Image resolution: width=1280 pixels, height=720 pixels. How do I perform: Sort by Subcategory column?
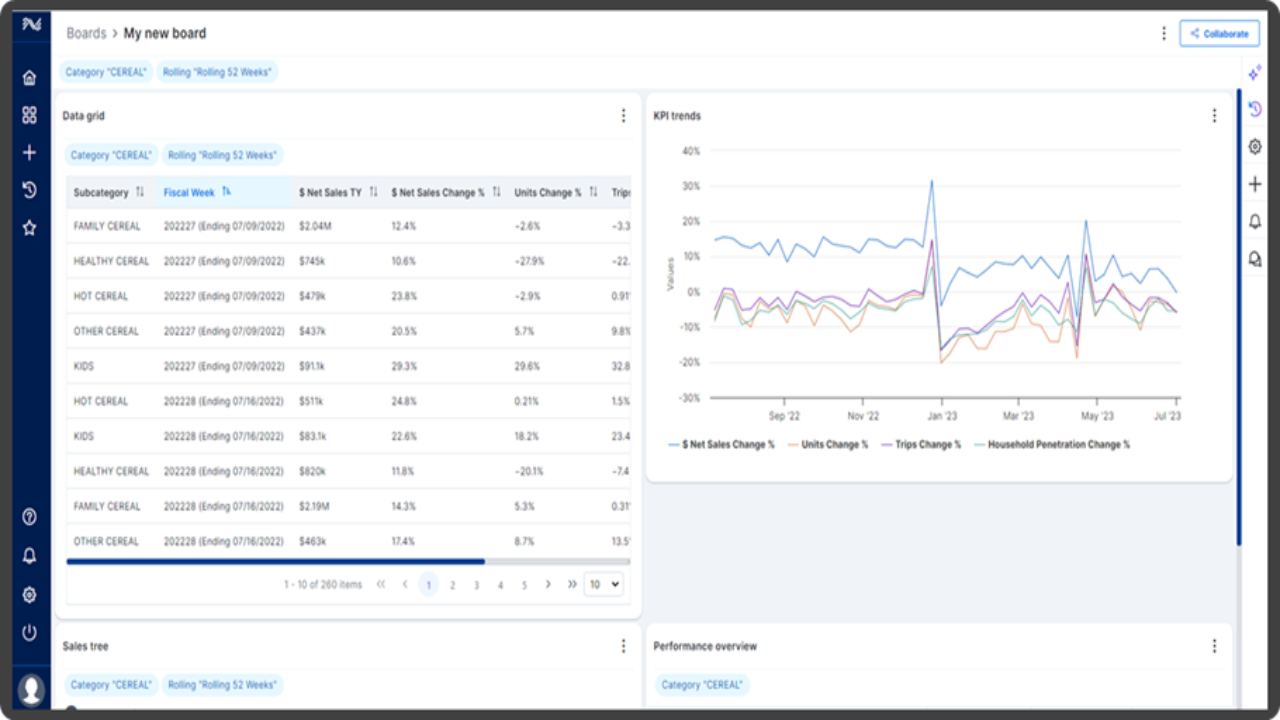coord(140,192)
